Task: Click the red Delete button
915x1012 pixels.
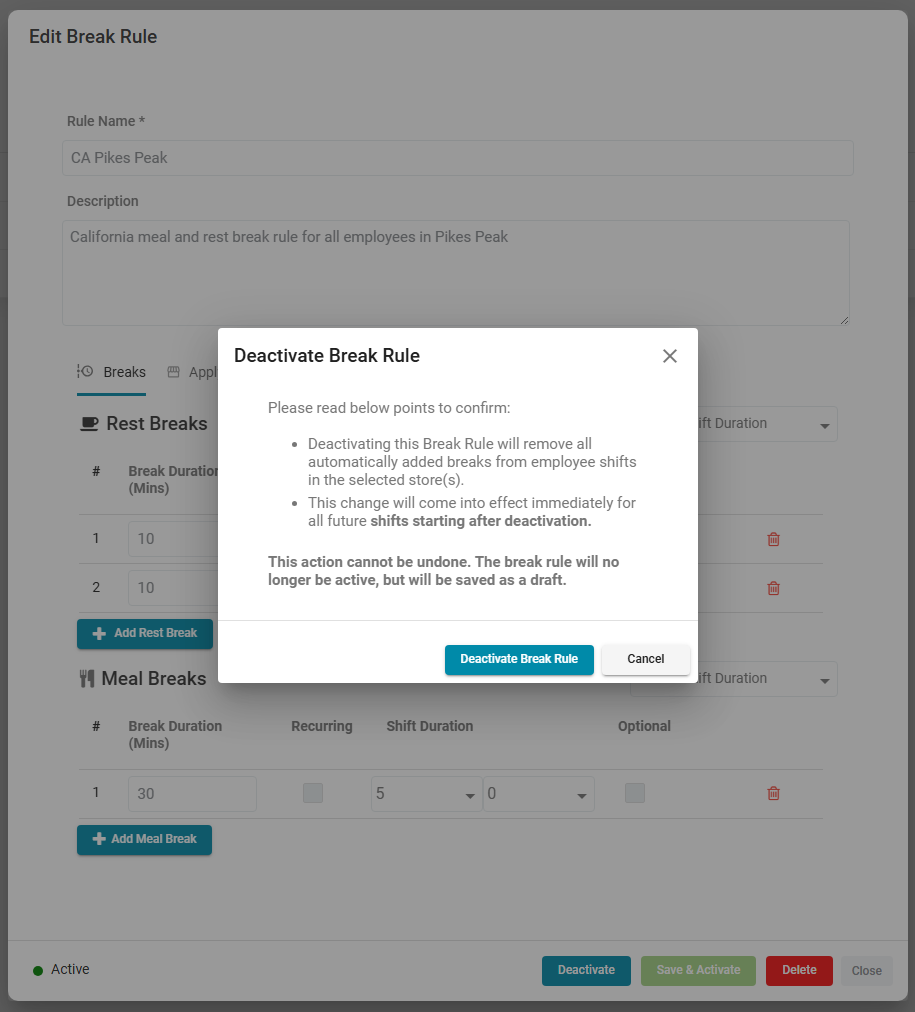Action: 799,970
